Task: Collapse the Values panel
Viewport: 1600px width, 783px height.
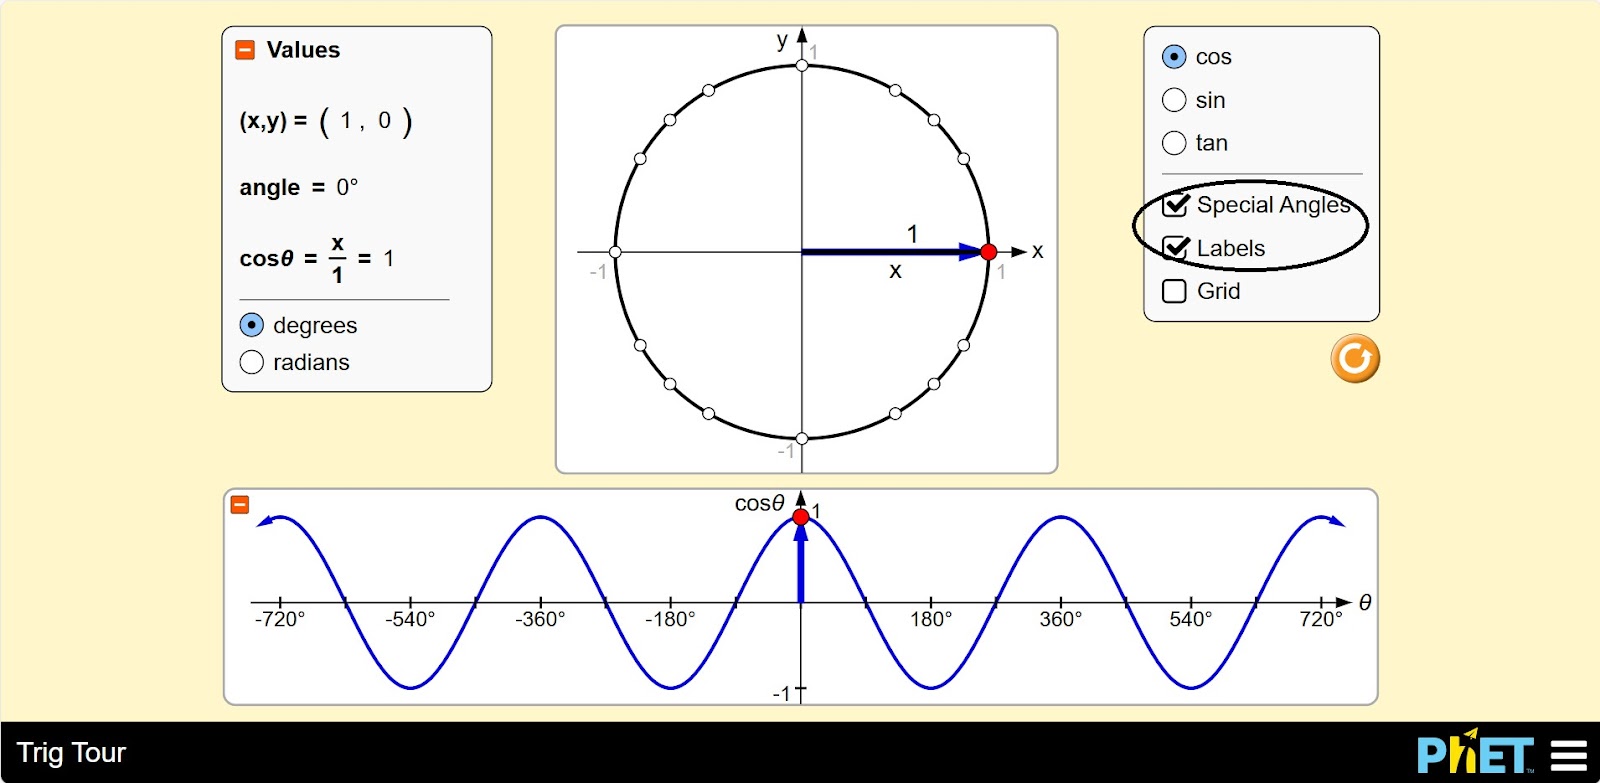Action: click(x=245, y=50)
